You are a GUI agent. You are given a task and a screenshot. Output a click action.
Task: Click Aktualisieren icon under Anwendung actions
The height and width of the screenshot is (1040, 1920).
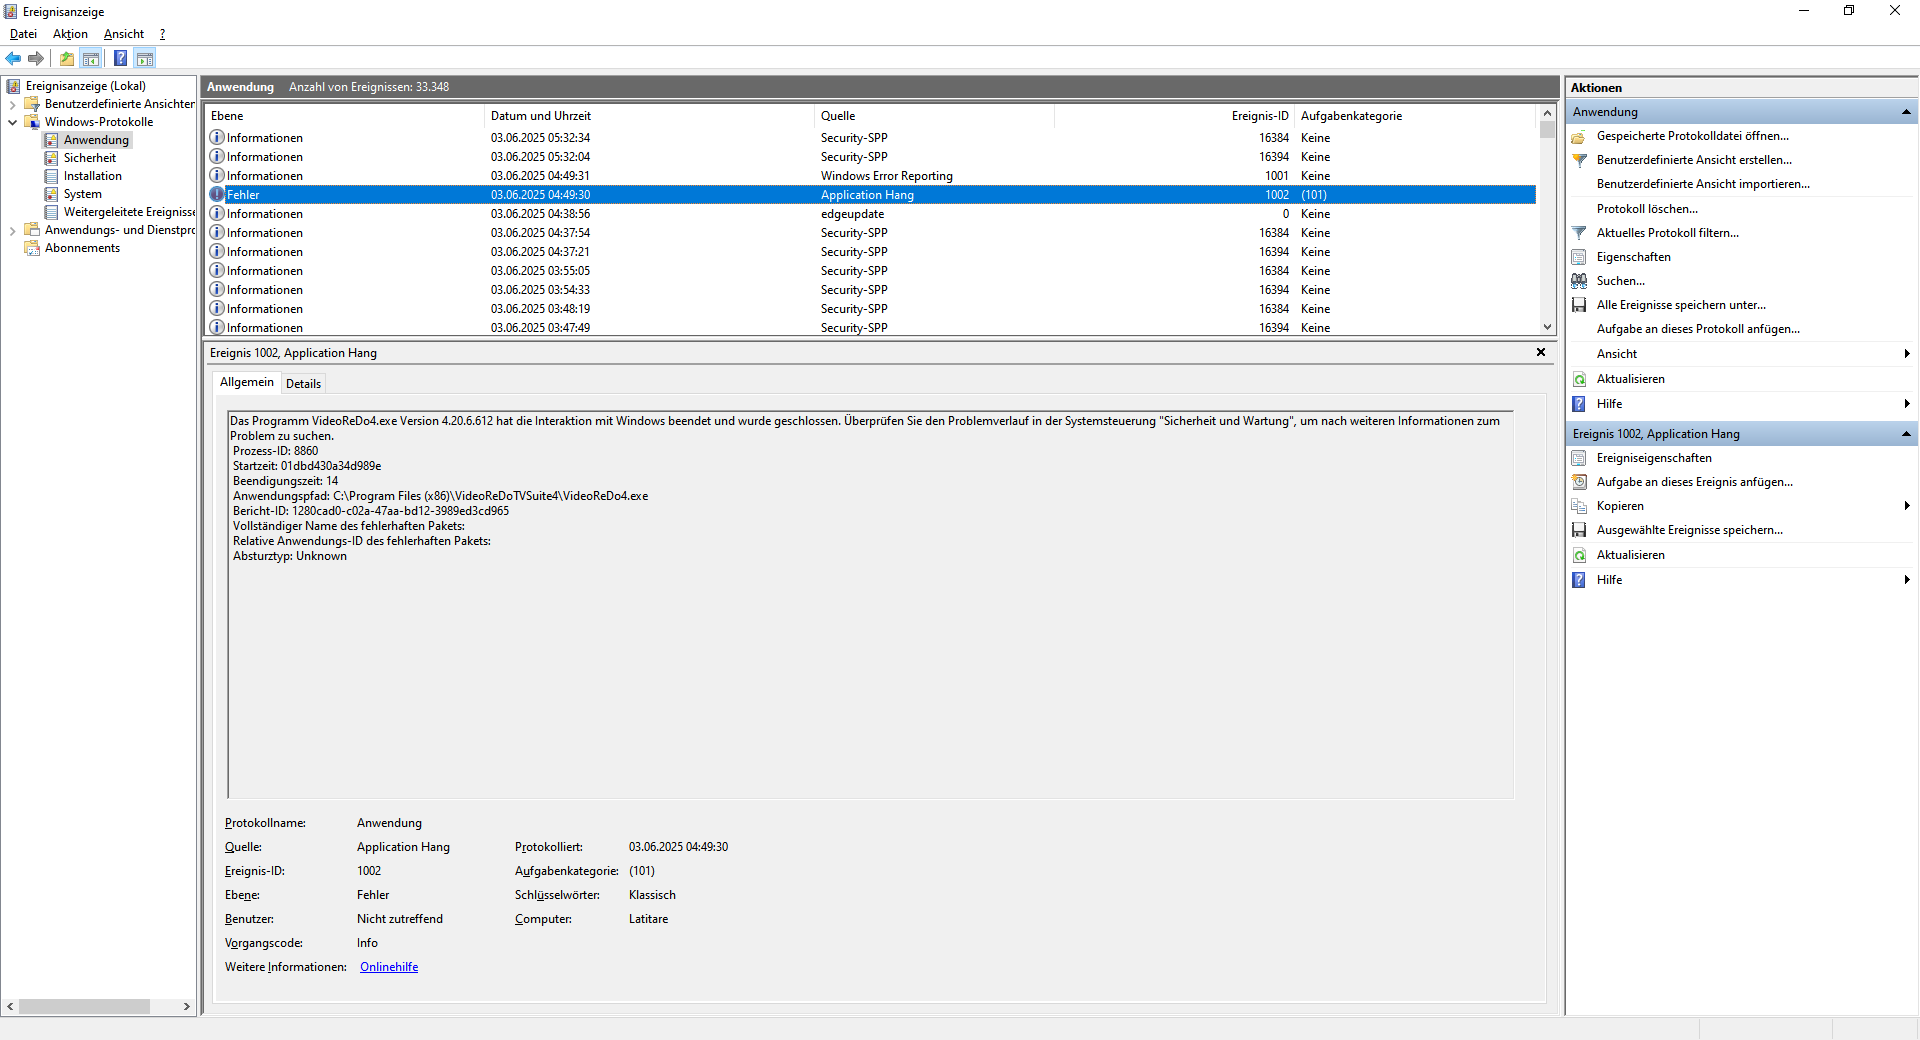pos(1579,379)
